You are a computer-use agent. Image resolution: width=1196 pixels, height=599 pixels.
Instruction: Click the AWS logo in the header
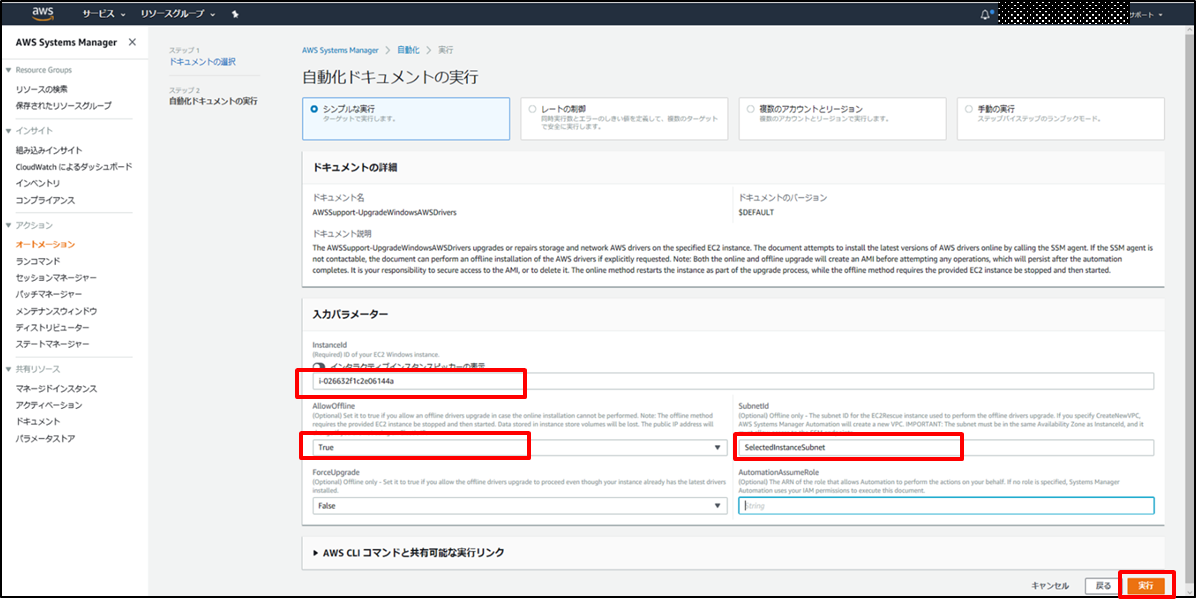[x=42, y=14]
